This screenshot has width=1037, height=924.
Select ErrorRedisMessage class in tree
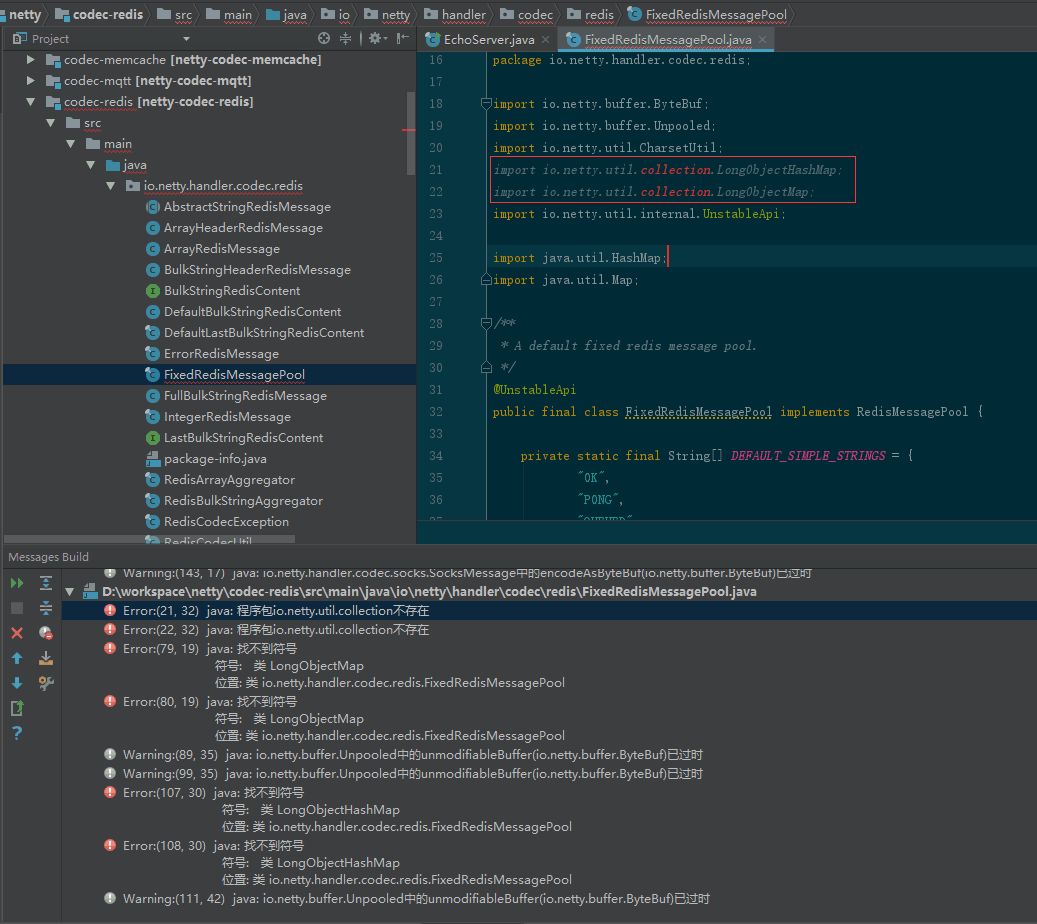pyautogui.click(x=221, y=354)
